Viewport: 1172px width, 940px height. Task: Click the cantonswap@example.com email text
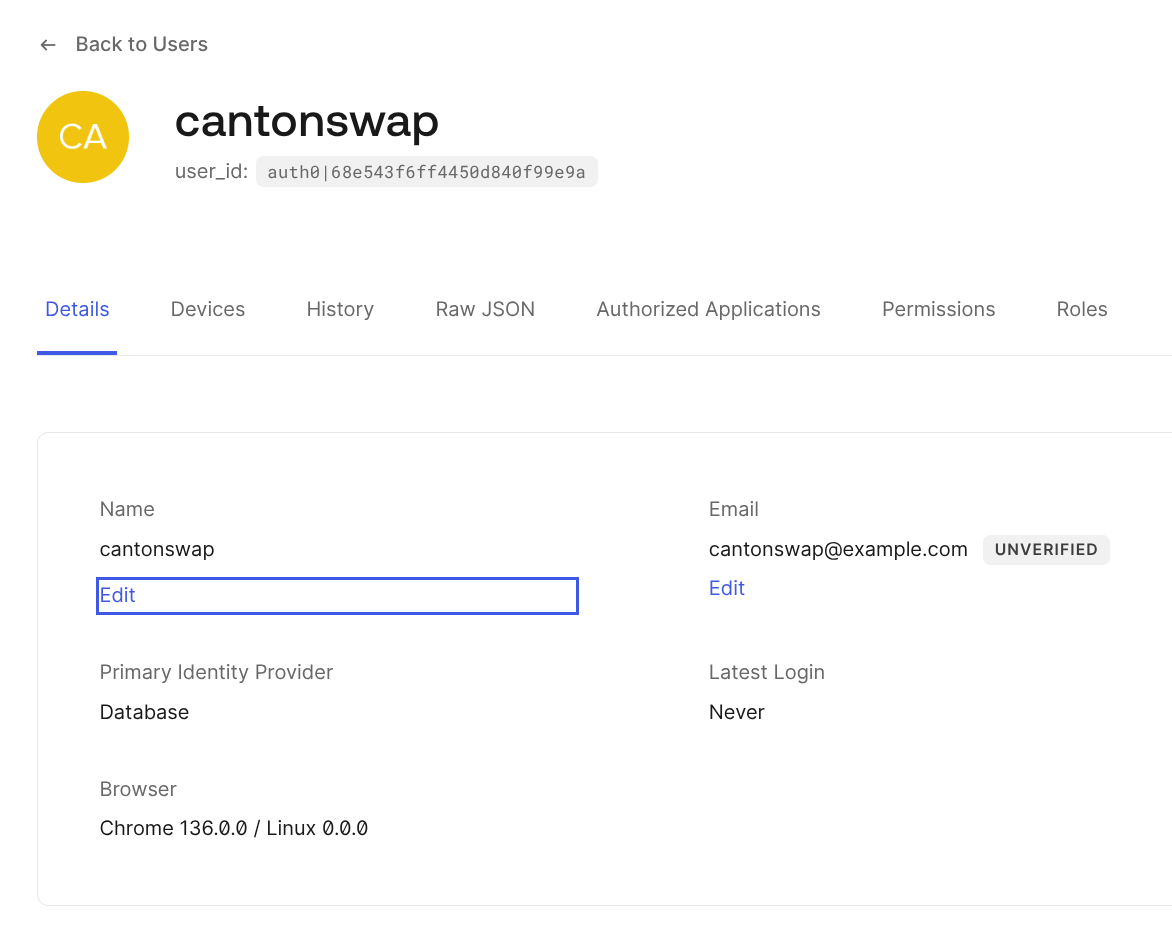coord(838,549)
